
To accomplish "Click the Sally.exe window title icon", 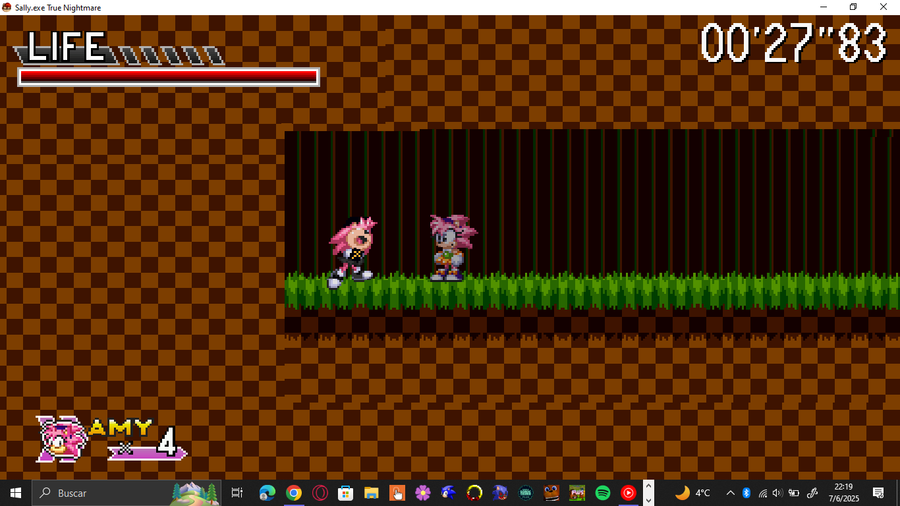I will pyautogui.click(x=7, y=7).
